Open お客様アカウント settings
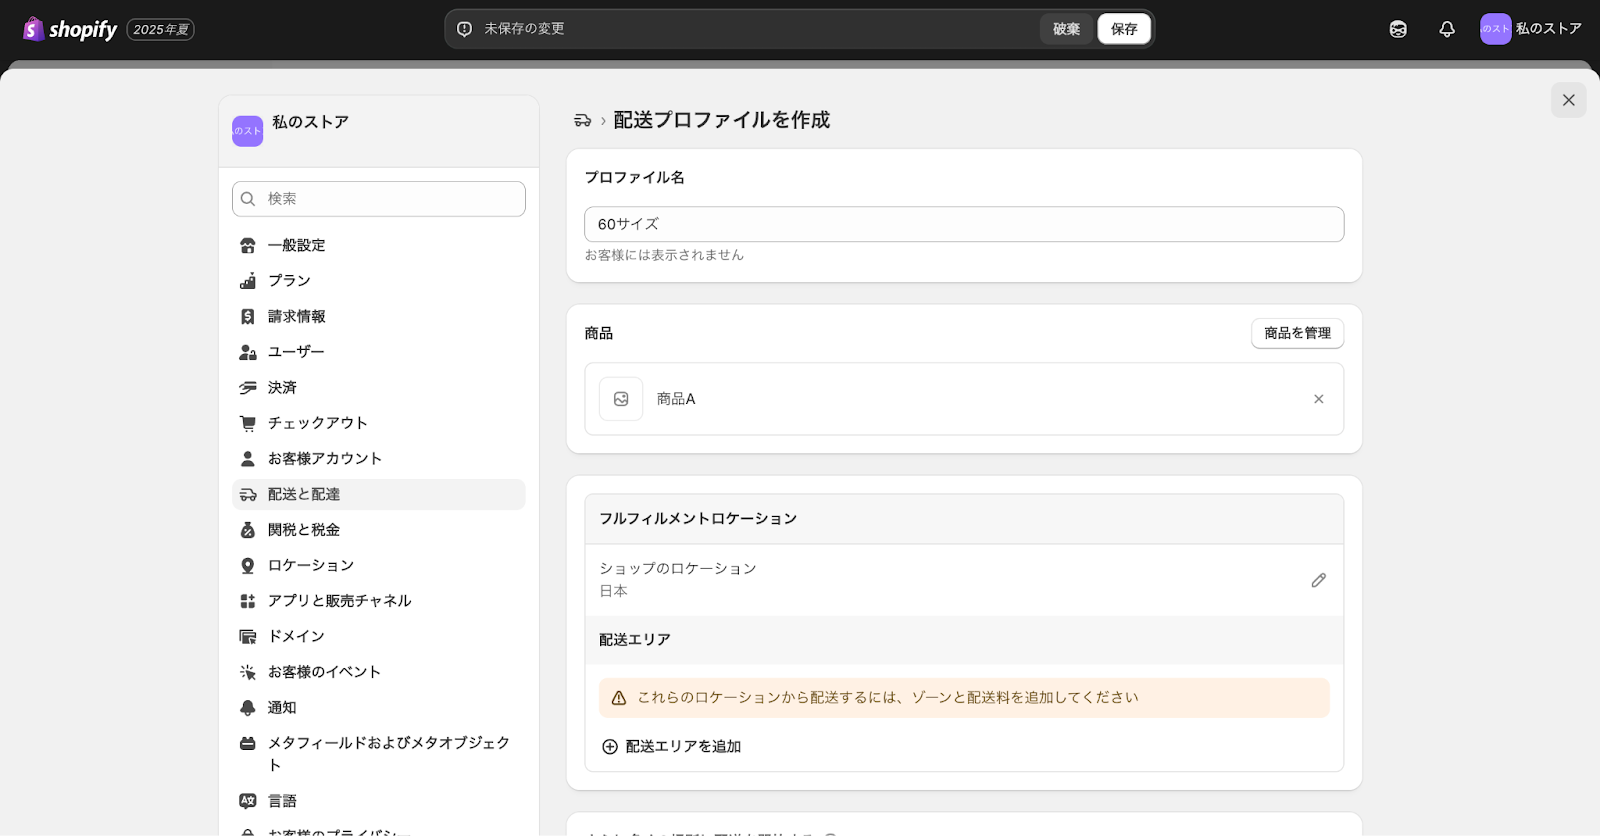Viewport: 1600px width, 836px height. pyautogui.click(x=379, y=458)
